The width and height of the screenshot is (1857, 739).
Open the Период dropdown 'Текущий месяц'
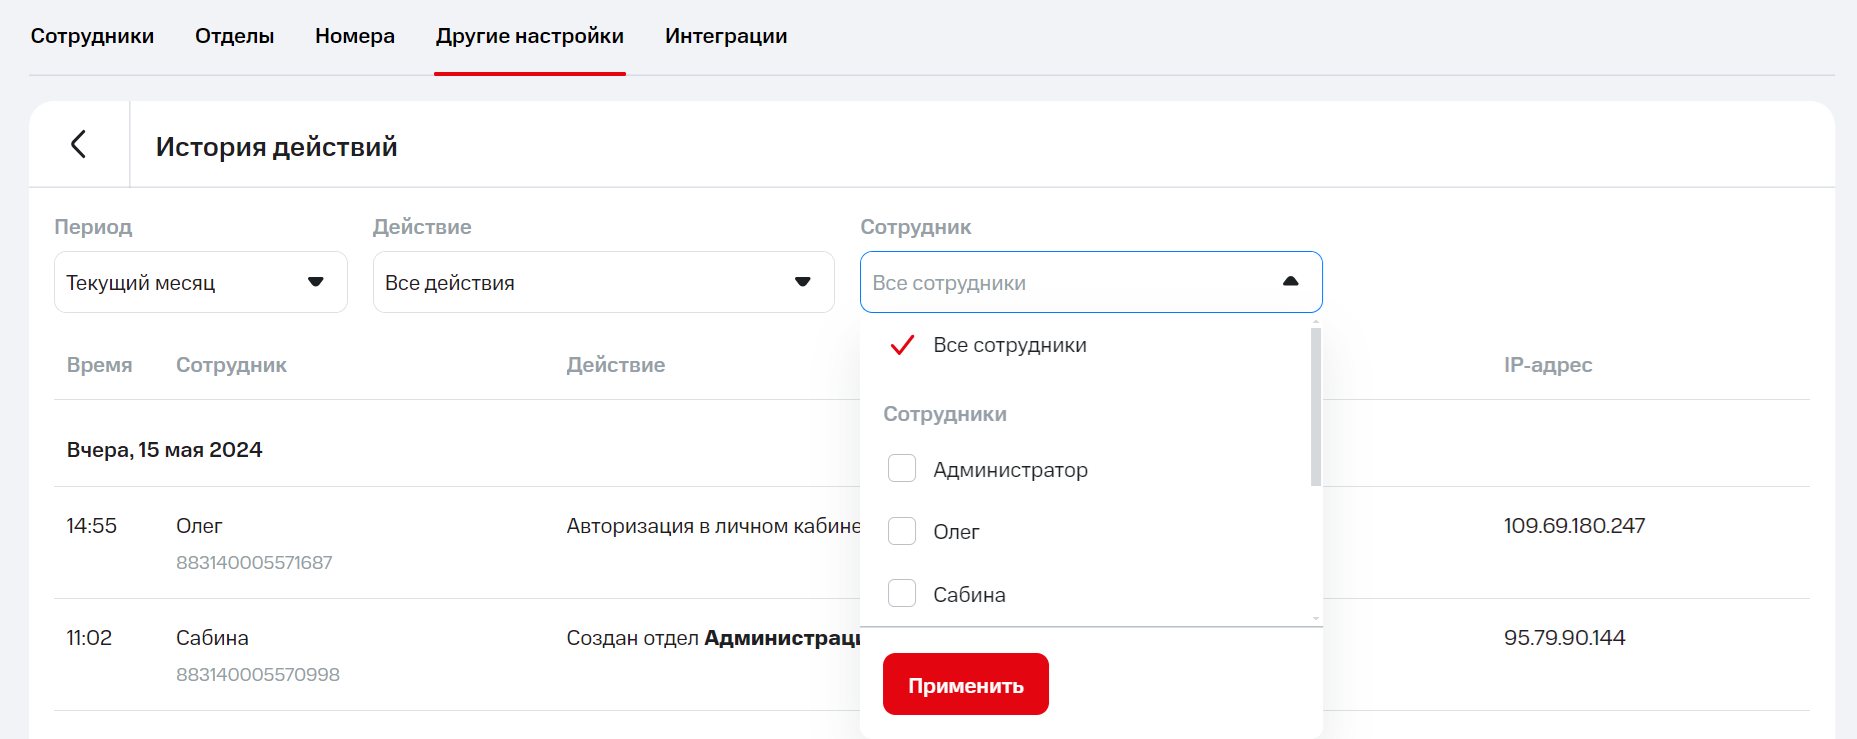click(x=200, y=282)
